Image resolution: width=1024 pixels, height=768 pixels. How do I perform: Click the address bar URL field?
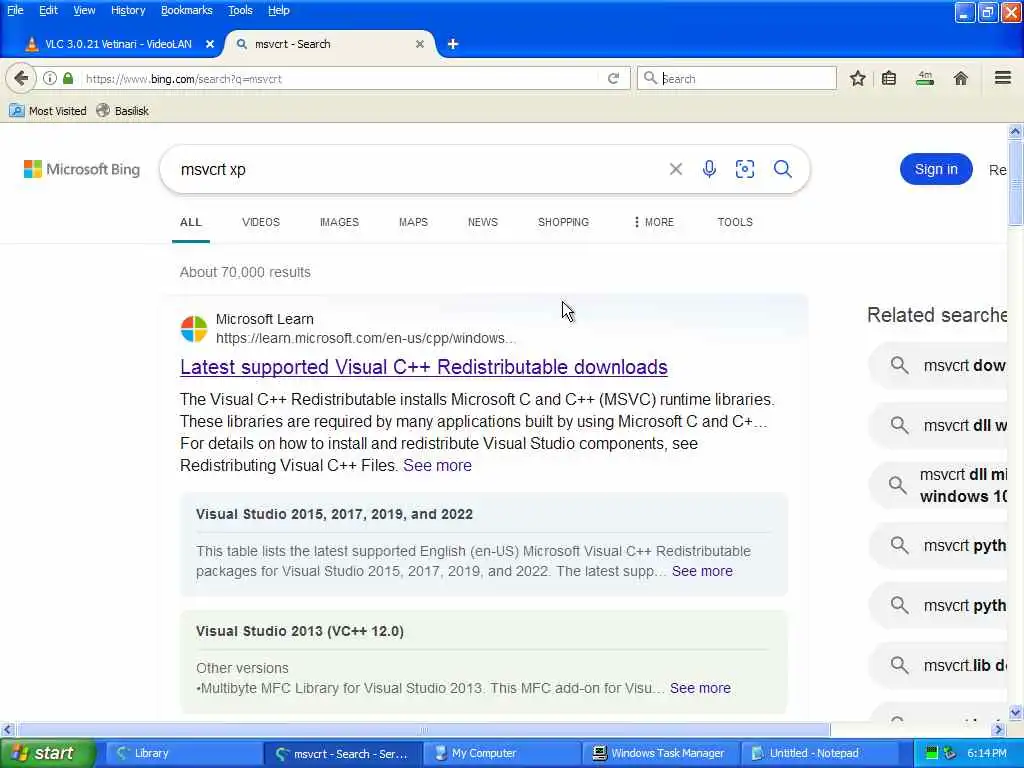click(x=340, y=78)
